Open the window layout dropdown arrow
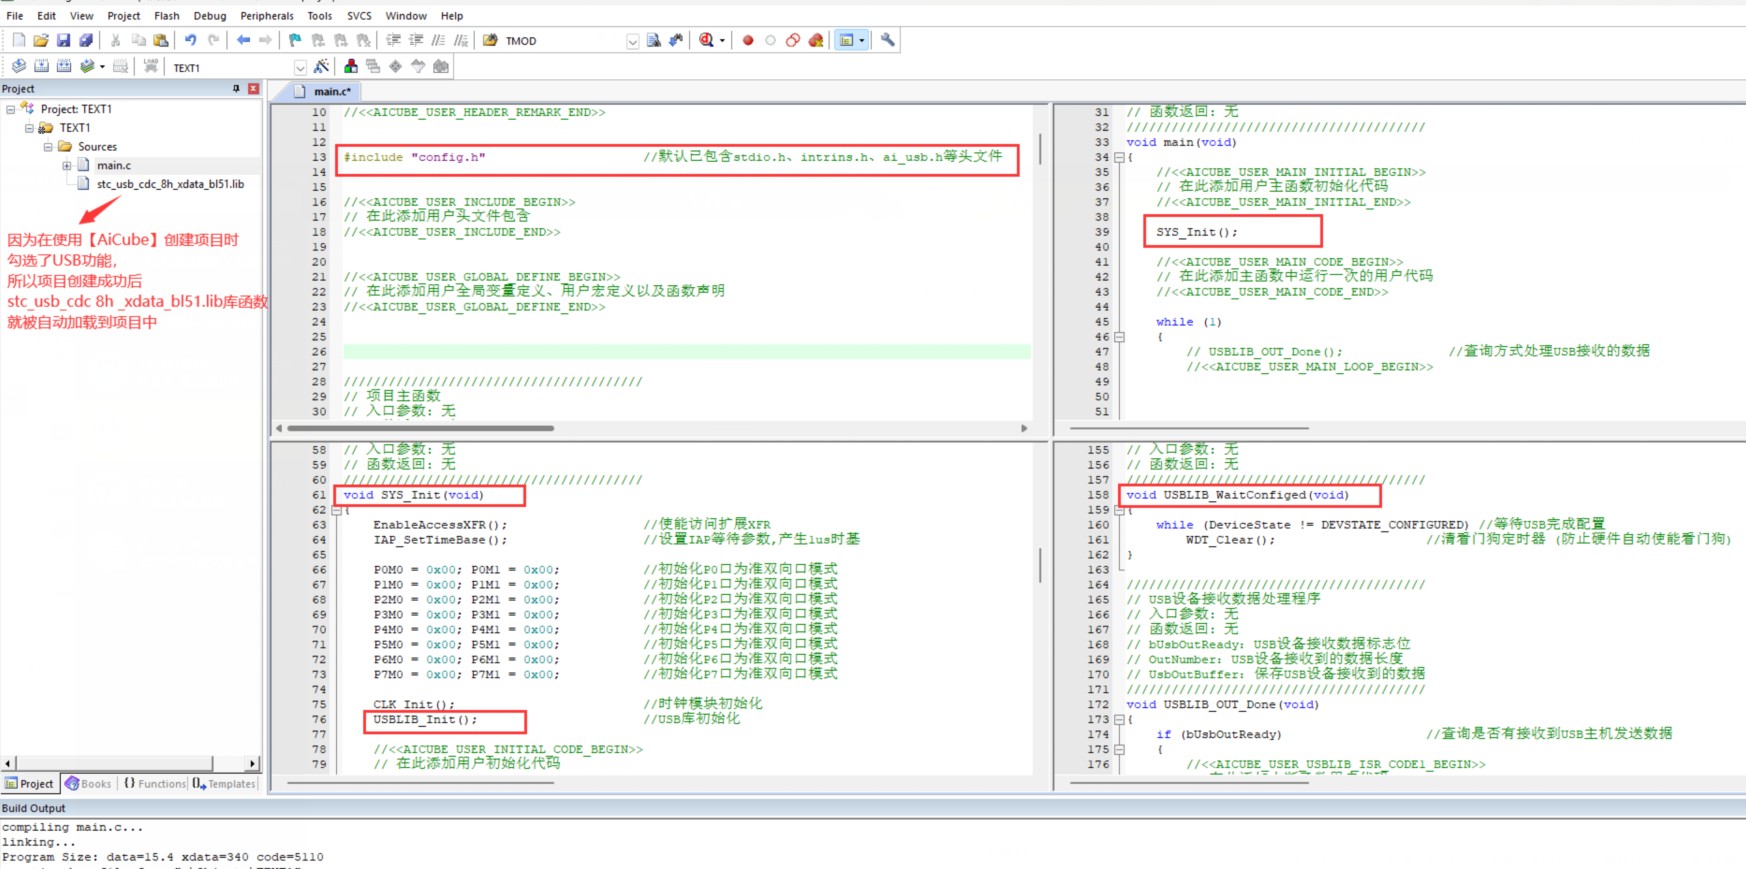Image resolution: width=1746 pixels, height=869 pixels. point(863,41)
